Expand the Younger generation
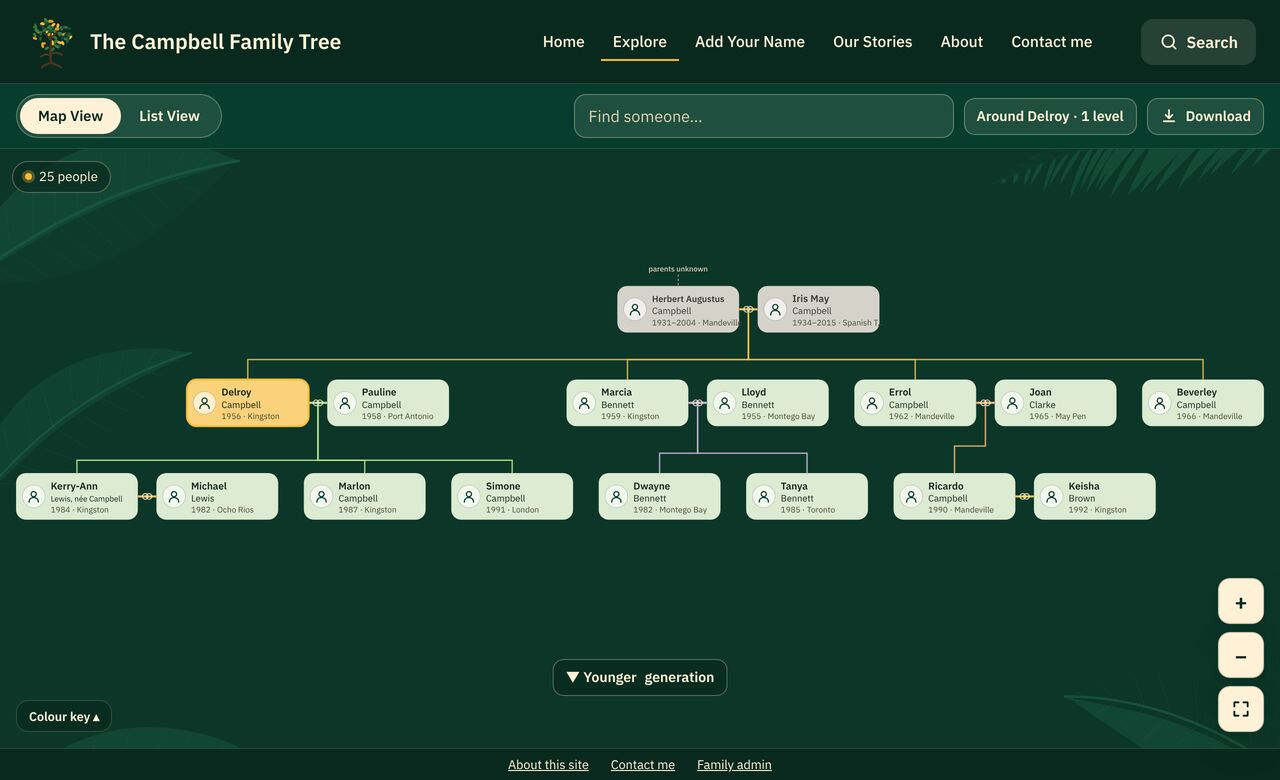1280x780 pixels. pos(640,677)
